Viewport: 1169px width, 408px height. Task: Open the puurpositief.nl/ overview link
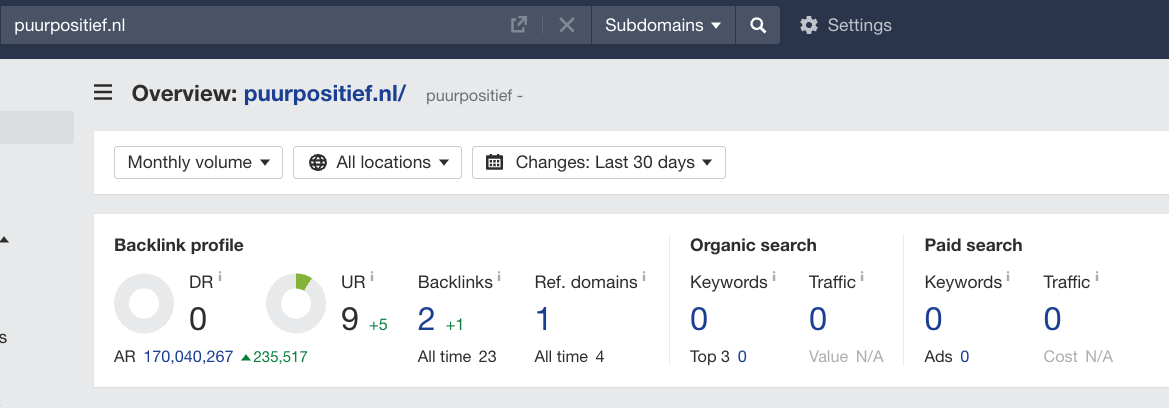pyautogui.click(x=325, y=93)
